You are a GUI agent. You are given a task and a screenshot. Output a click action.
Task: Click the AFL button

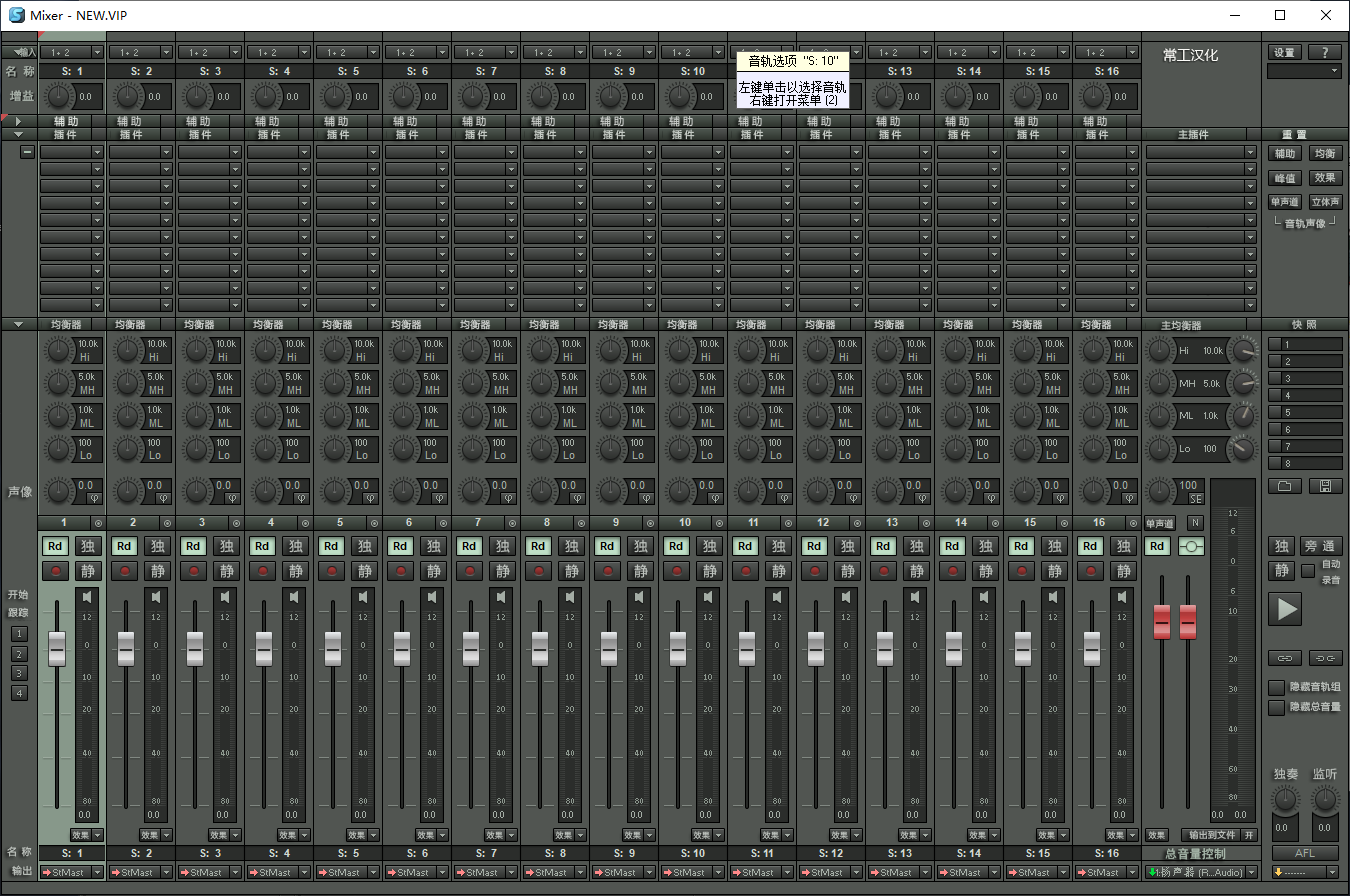1304,853
